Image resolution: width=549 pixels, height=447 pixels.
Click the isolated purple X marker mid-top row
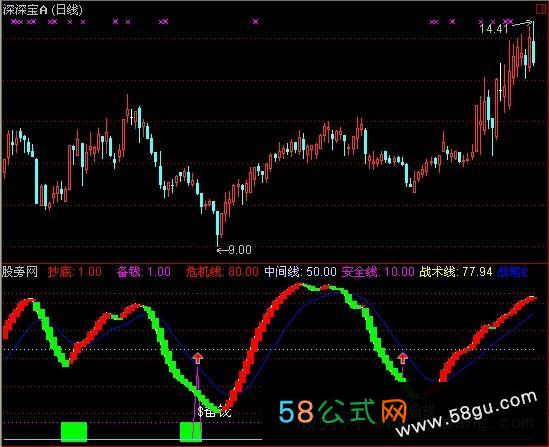[255, 22]
